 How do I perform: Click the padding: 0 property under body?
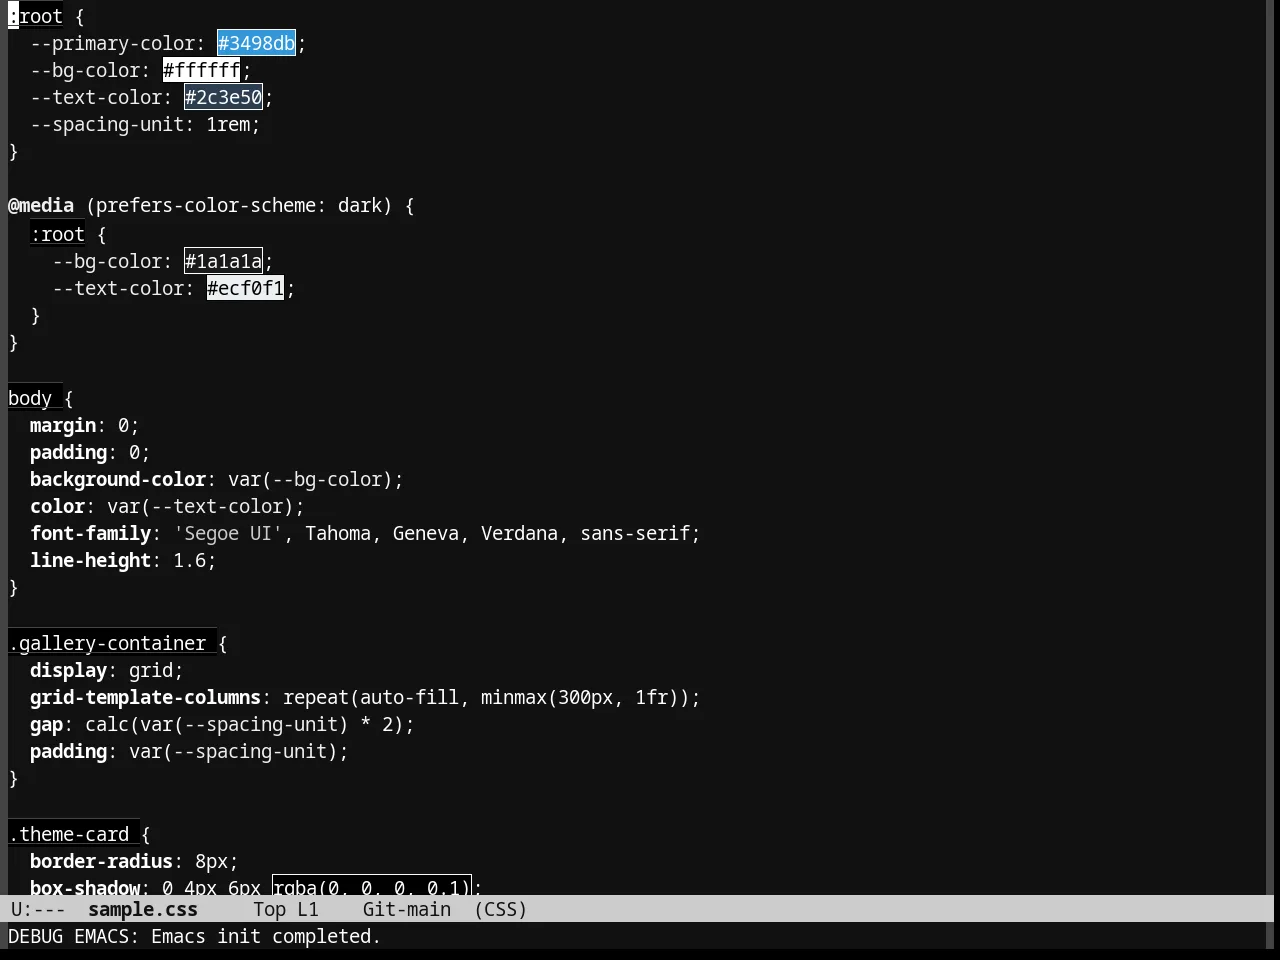(89, 452)
